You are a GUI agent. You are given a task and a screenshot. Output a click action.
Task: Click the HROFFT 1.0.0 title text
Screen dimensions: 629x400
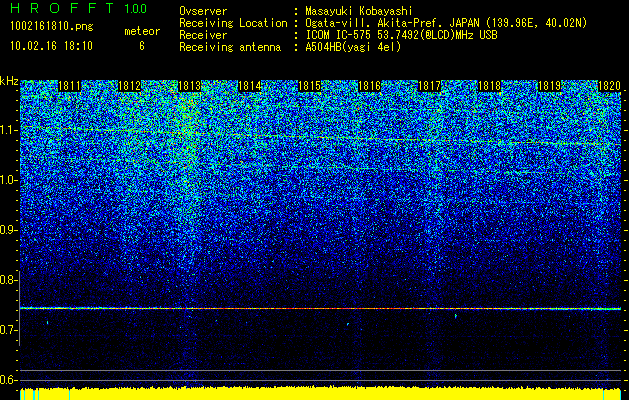(79, 8)
